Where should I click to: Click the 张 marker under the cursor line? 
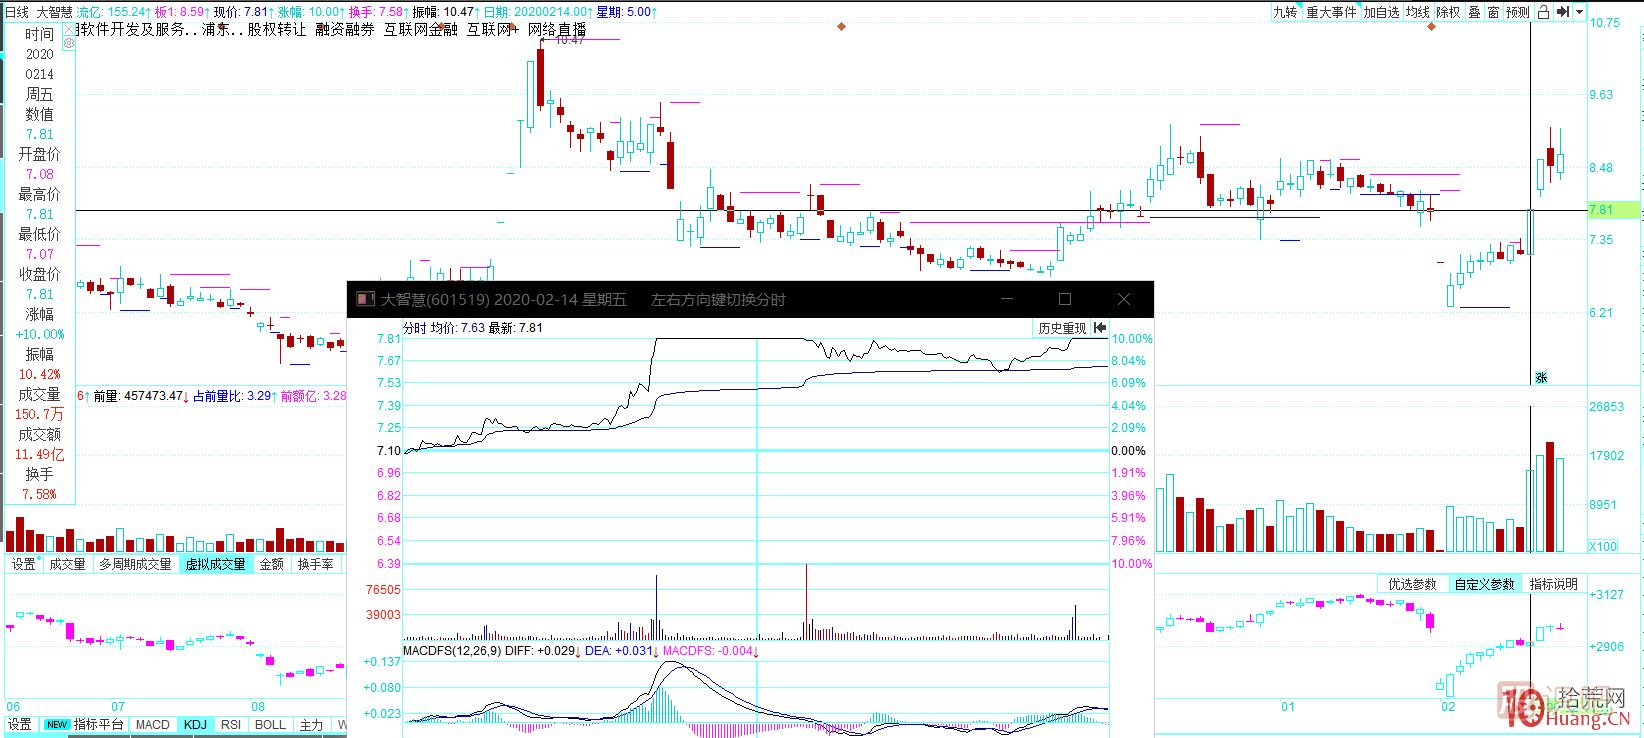[x=1541, y=377]
